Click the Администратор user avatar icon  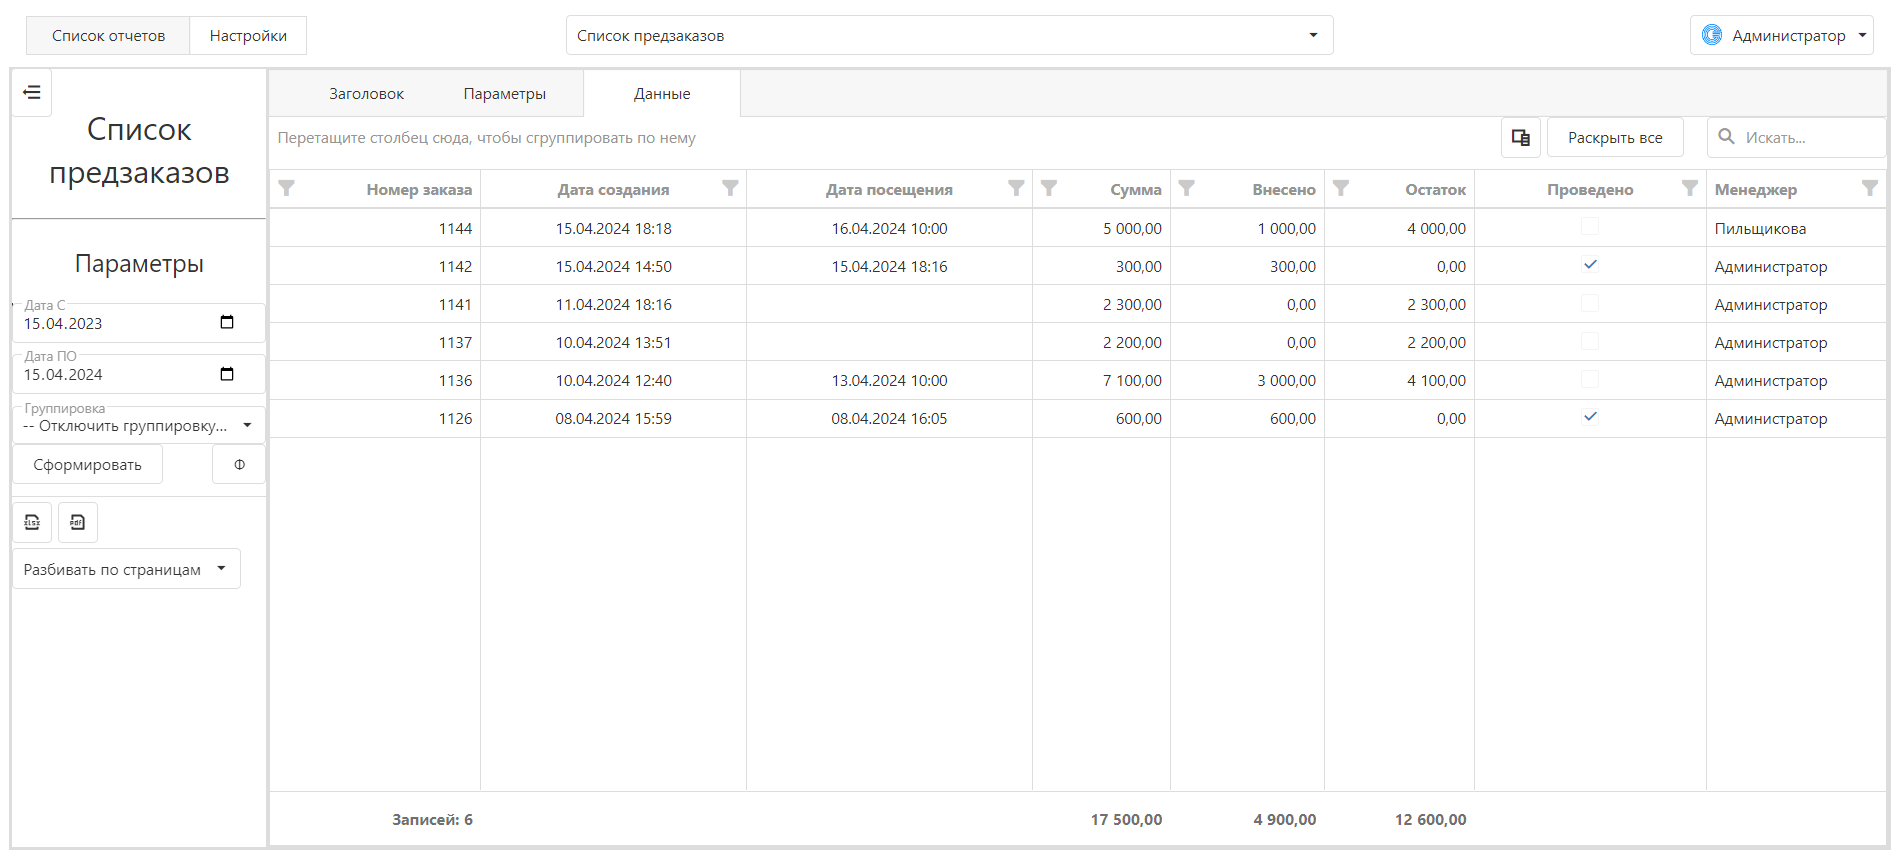[x=1712, y=35]
